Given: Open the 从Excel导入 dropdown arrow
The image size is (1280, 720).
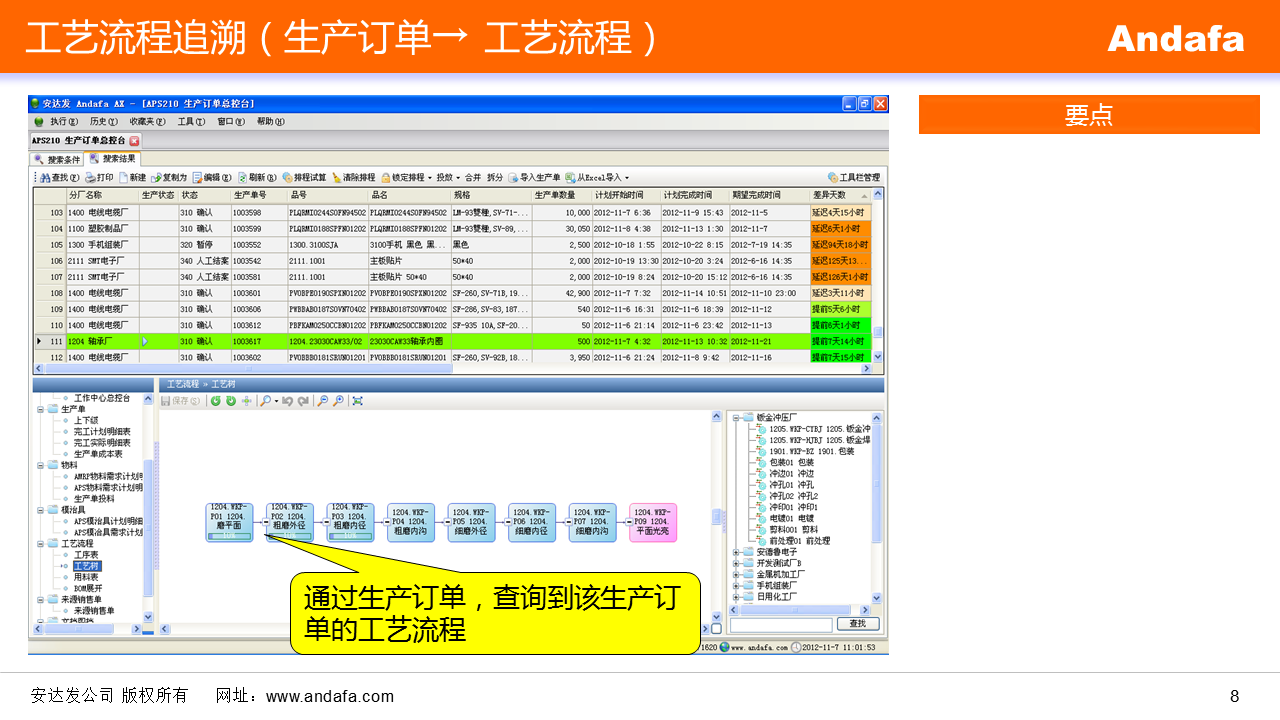Looking at the screenshot, I should pyautogui.click(x=627, y=178).
